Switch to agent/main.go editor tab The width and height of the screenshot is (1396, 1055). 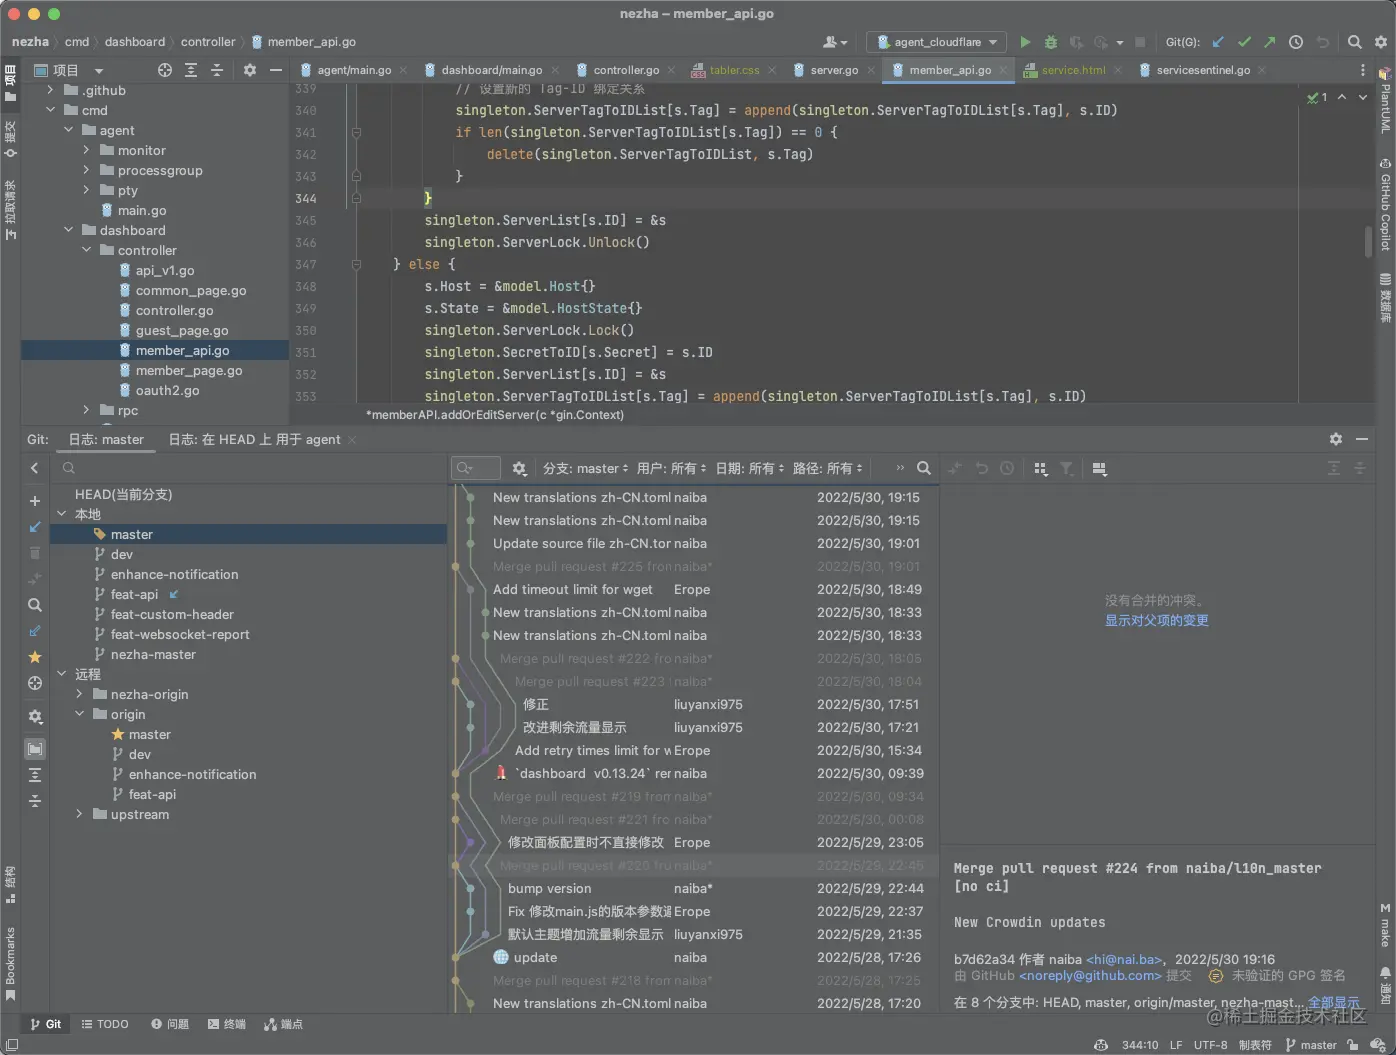[x=354, y=70]
